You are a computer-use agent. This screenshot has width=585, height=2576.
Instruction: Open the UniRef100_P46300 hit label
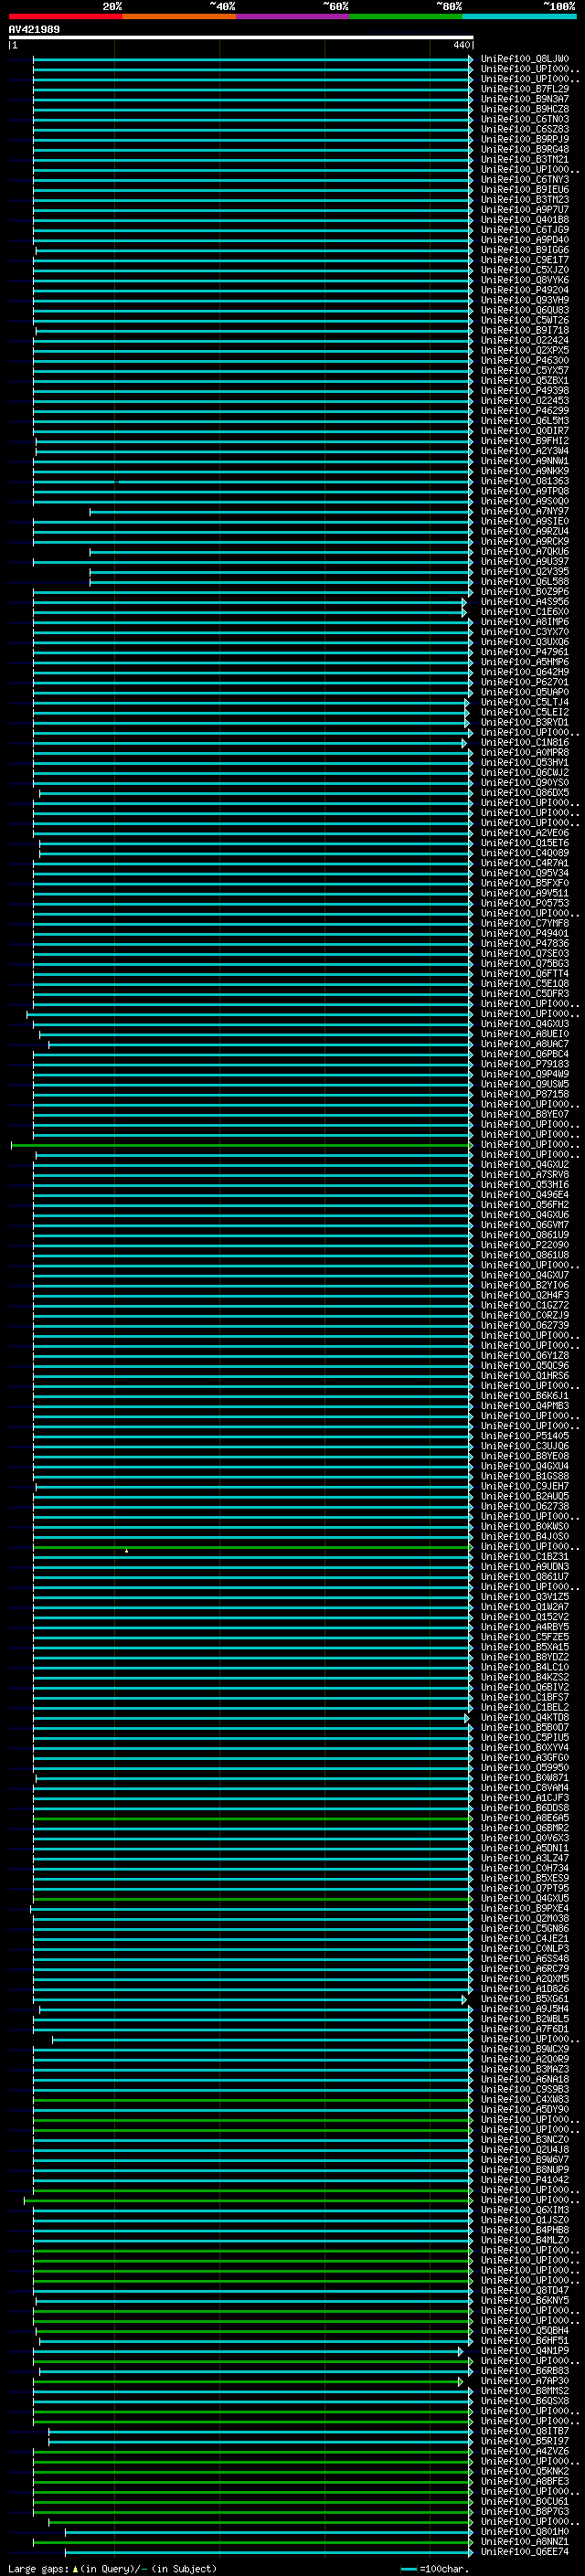coord(525,361)
